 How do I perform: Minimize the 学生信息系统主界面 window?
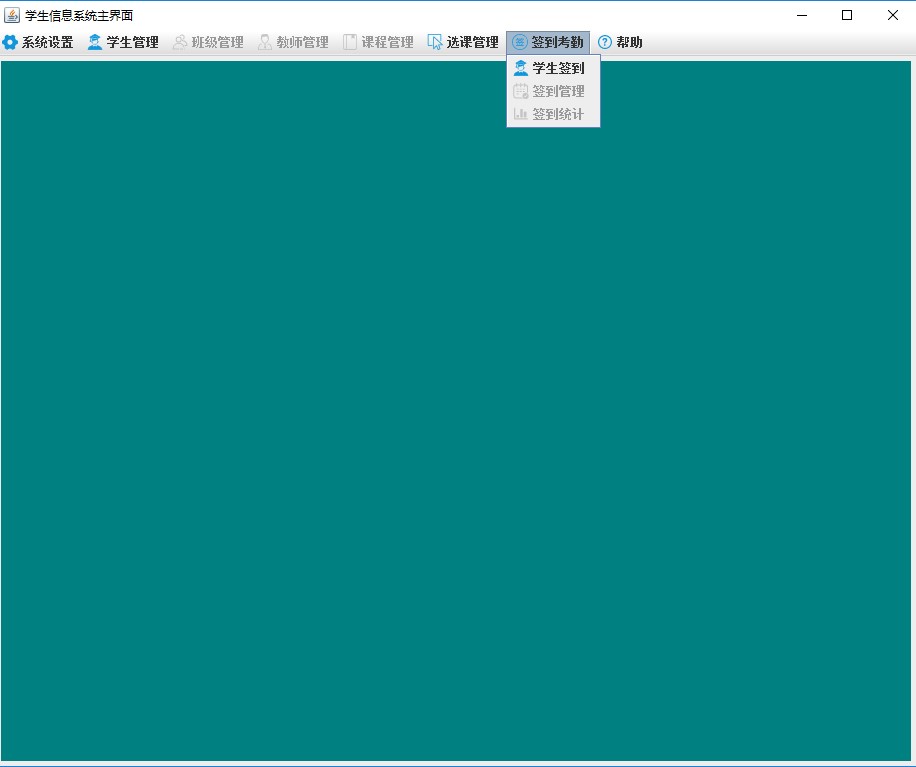tap(802, 15)
